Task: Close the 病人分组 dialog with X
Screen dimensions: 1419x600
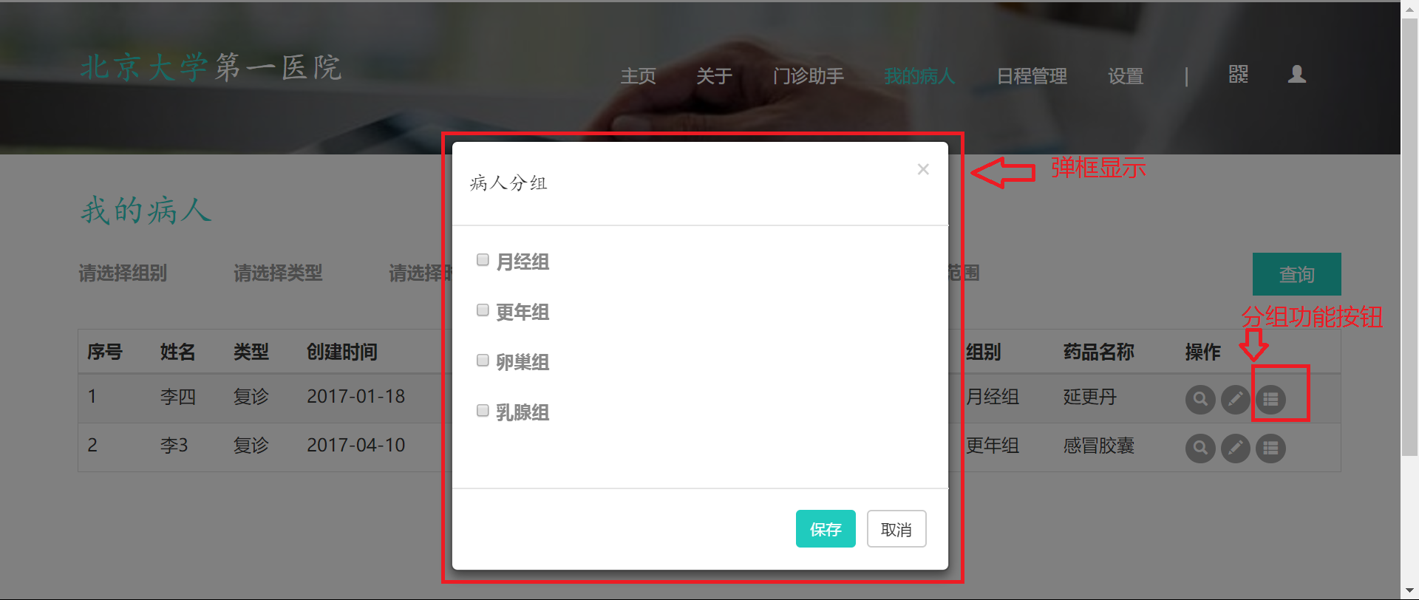Action: point(923,169)
